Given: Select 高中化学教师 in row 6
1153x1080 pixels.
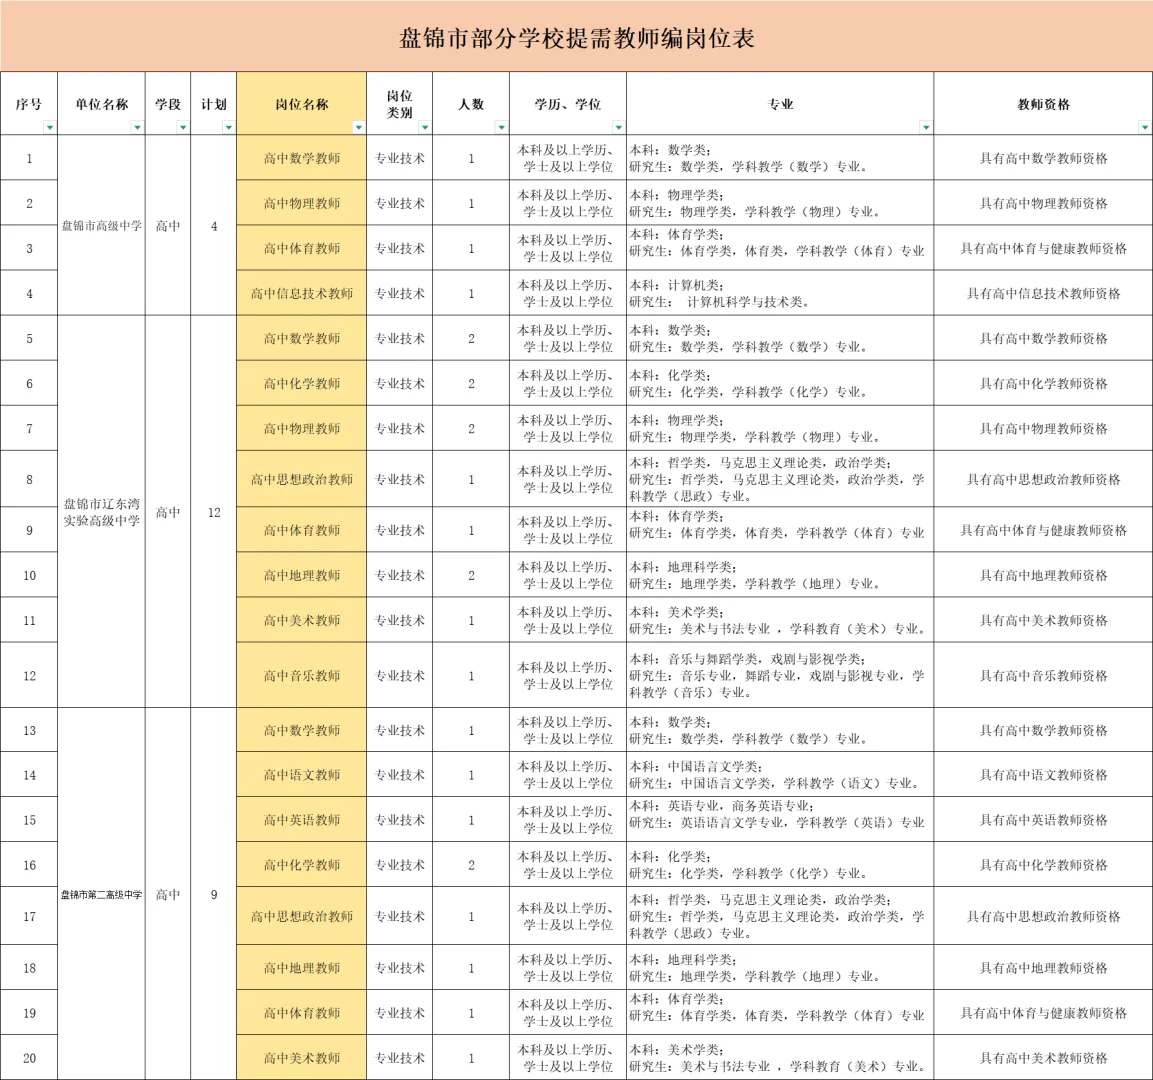Looking at the screenshot, I should tap(301, 383).
